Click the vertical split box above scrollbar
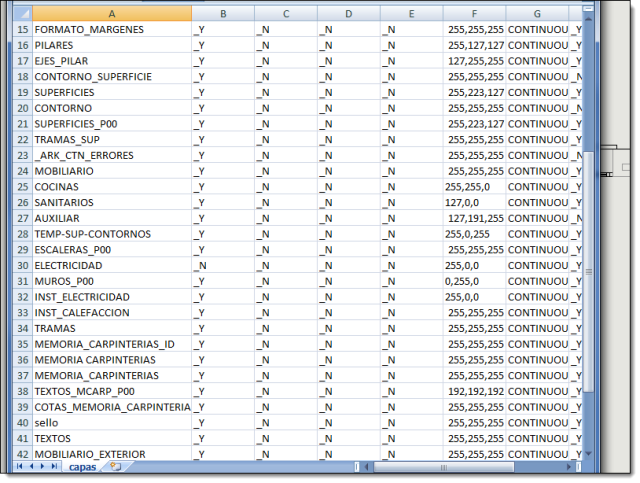Image resolution: width=640 pixels, height=483 pixels. (588, 9)
